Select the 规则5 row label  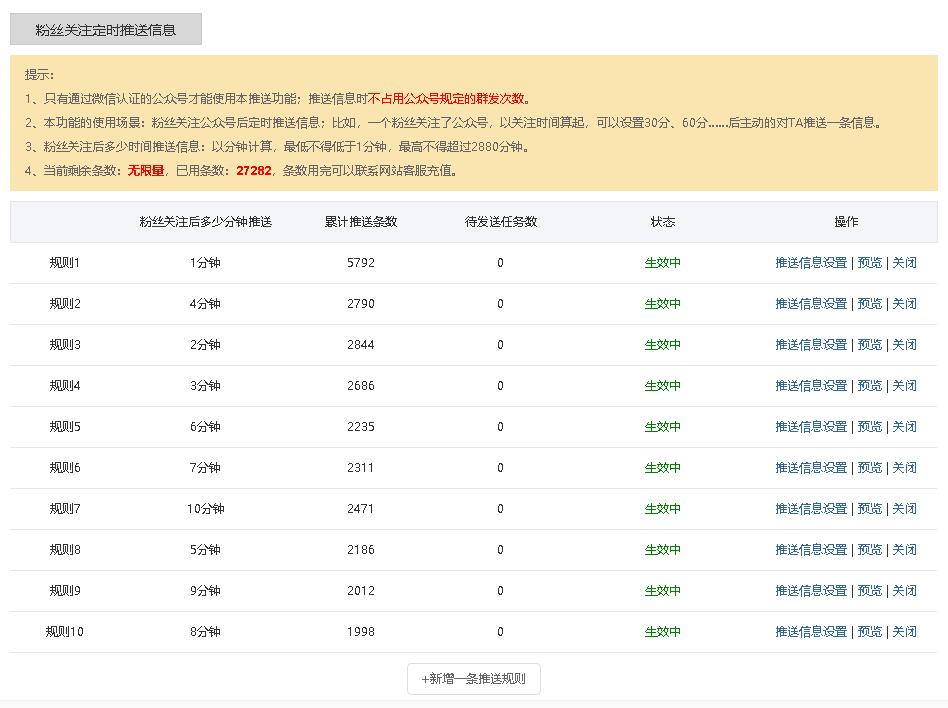[x=65, y=426]
